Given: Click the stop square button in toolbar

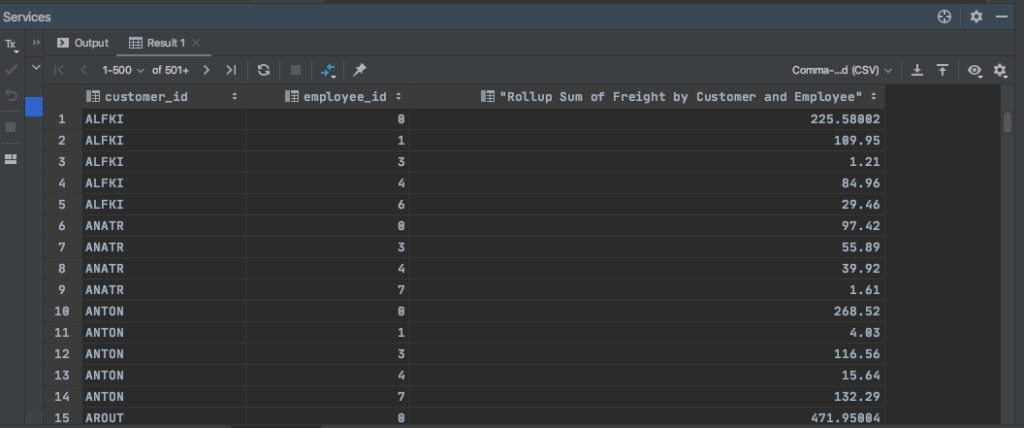Looking at the screenshot, I should tap(296, 70).
